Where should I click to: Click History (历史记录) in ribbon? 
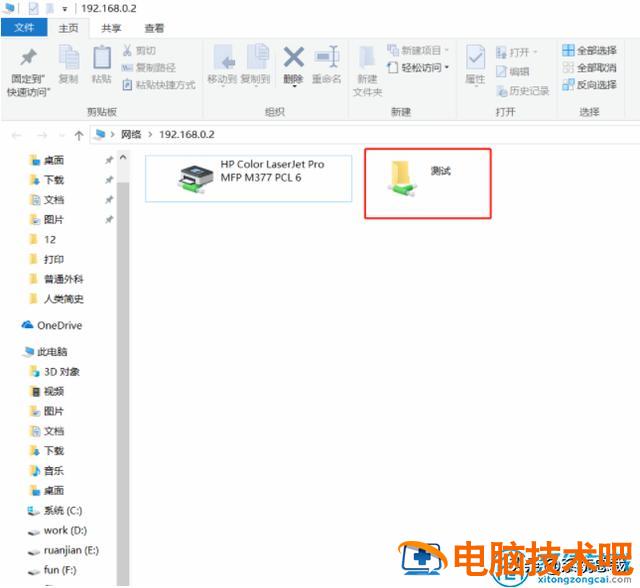pos(522,91)
